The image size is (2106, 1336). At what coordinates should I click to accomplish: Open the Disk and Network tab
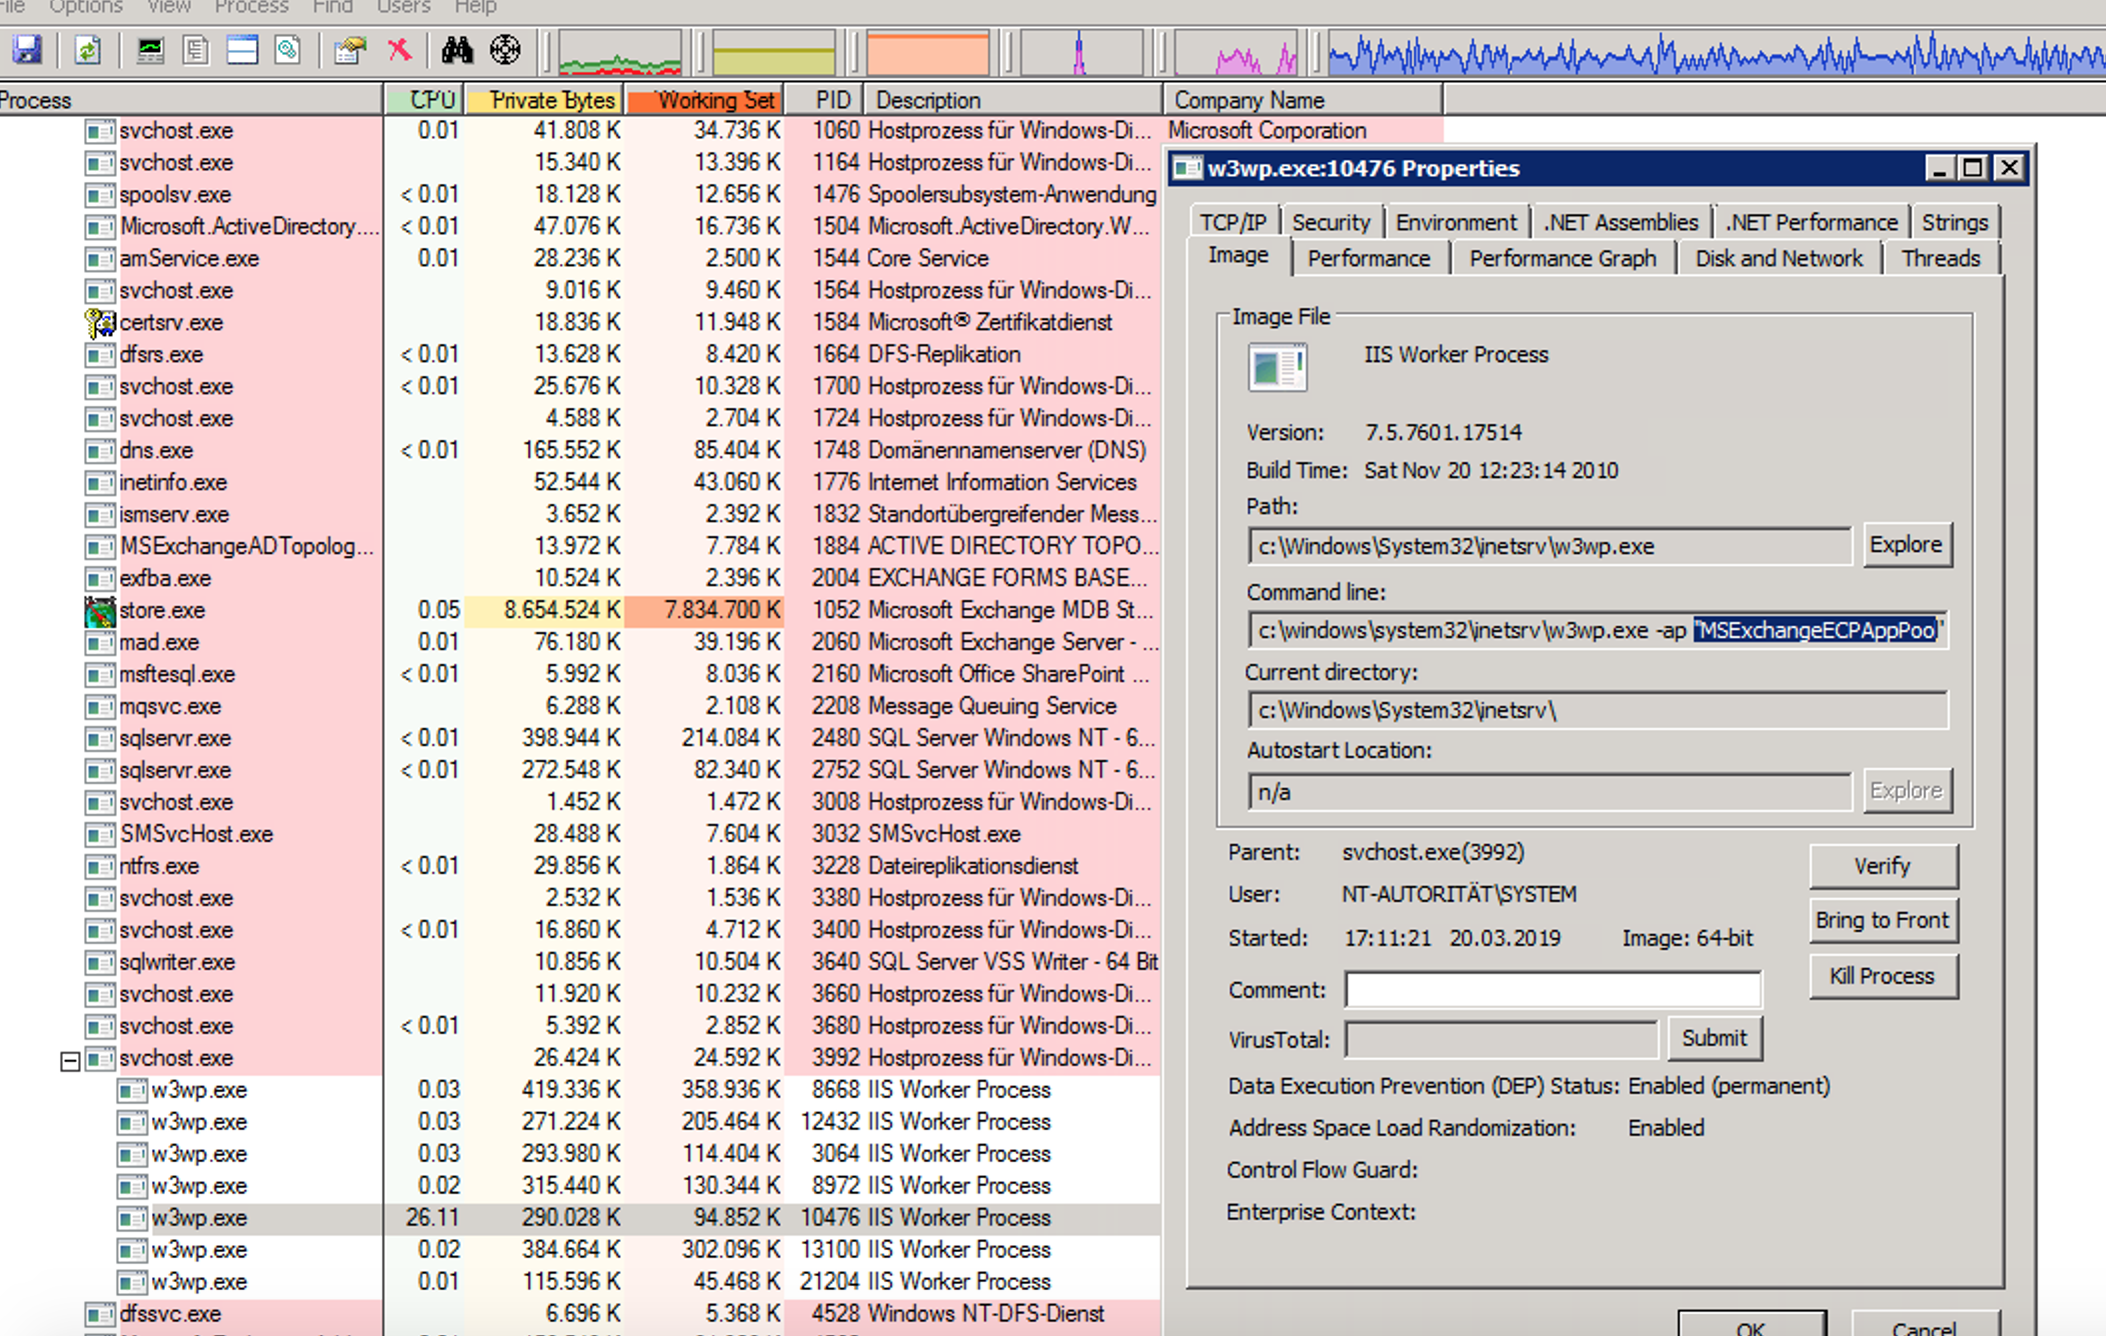tap(1779, 258)
